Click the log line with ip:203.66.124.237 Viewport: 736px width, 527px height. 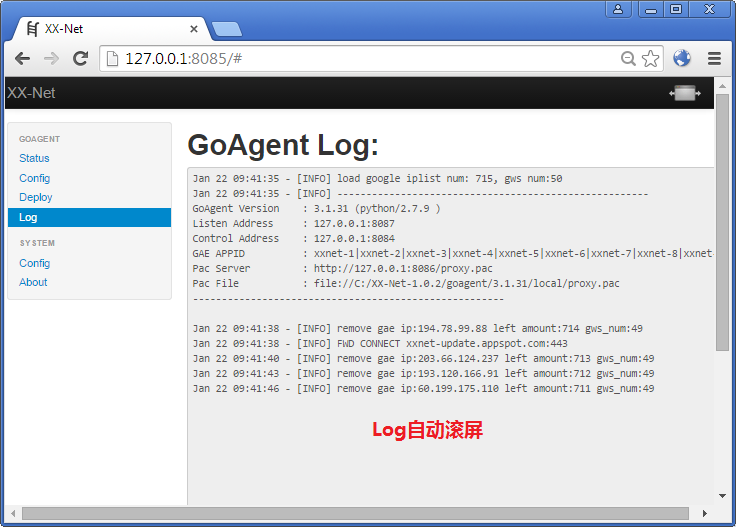pyautogui.click(x=423, y=359)
